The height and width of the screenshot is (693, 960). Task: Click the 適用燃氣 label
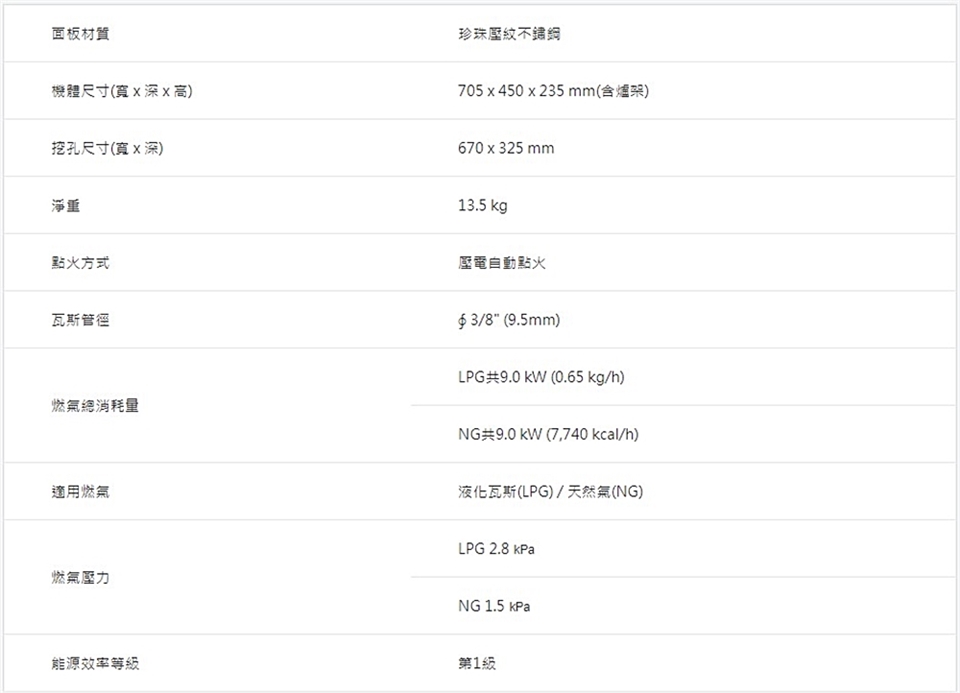pyautogui.click(x=81, y=492)
